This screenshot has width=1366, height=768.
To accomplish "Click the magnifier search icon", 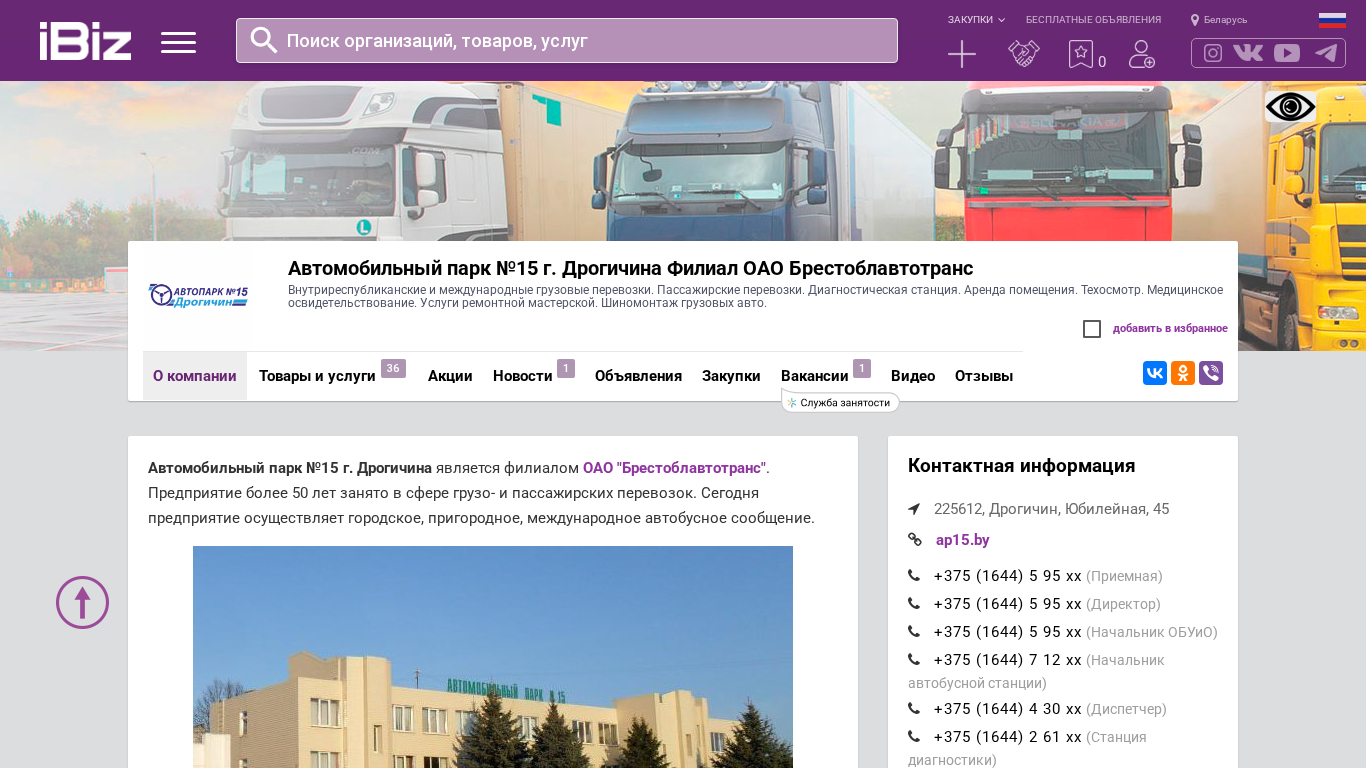I will pyautogui.click(x=264, y=40).
